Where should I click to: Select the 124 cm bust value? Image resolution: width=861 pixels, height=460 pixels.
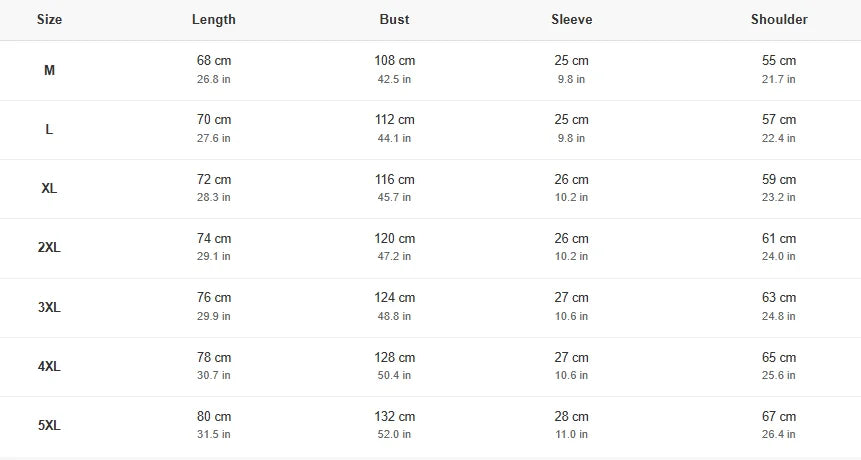click(394, 298)
